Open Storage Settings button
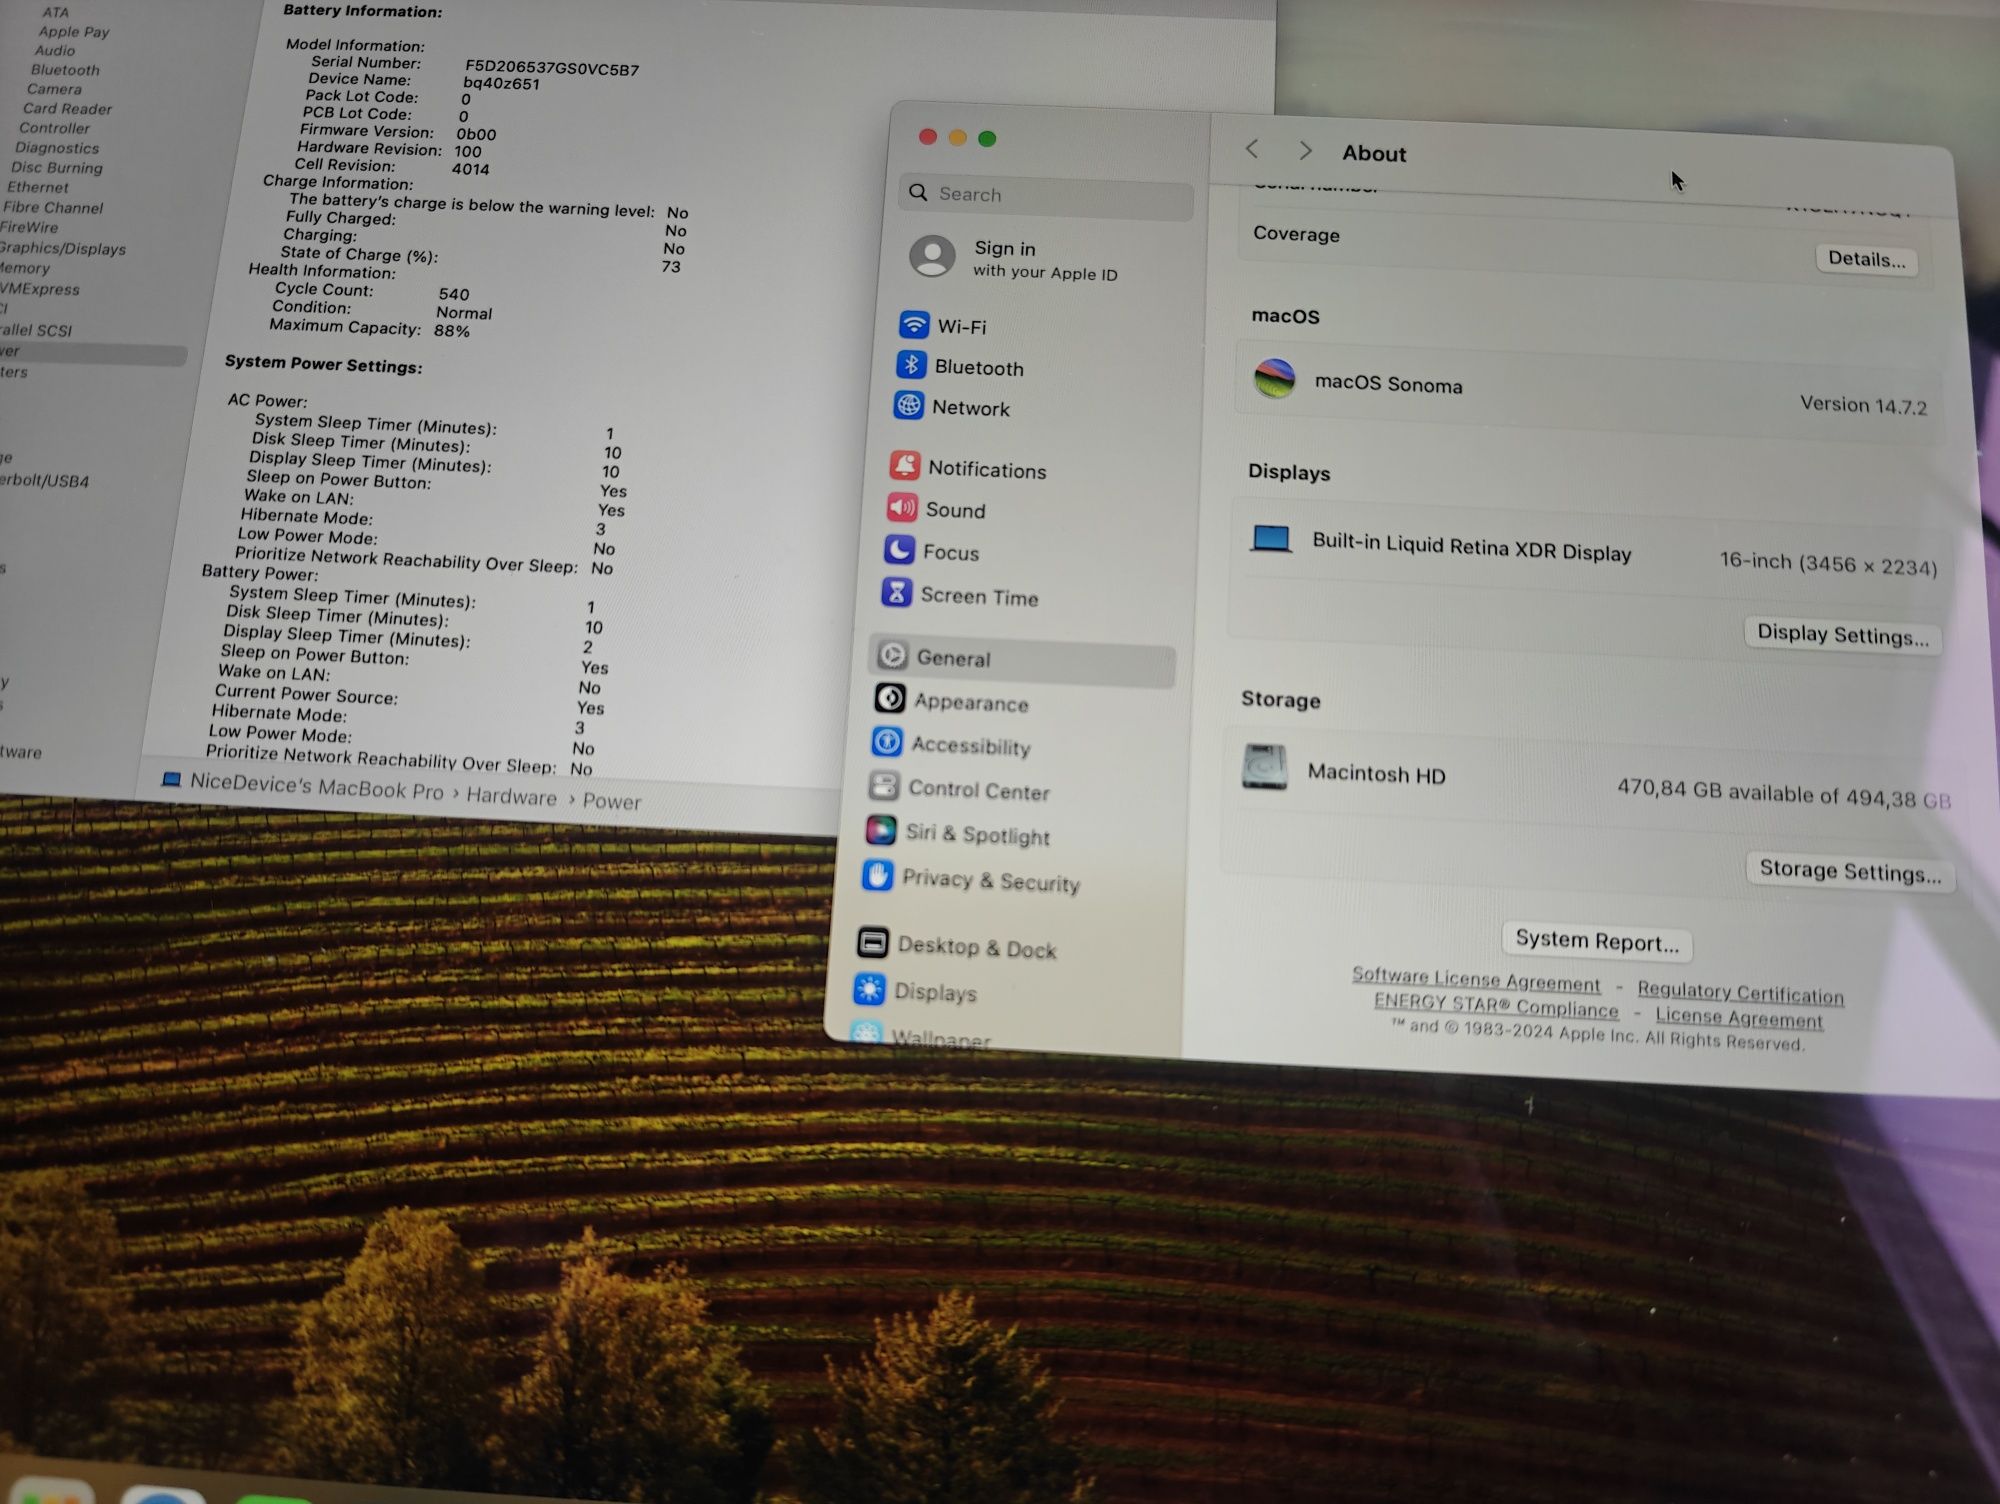The height and width of the screenshot is (1504, 2000). point(1850,871)
